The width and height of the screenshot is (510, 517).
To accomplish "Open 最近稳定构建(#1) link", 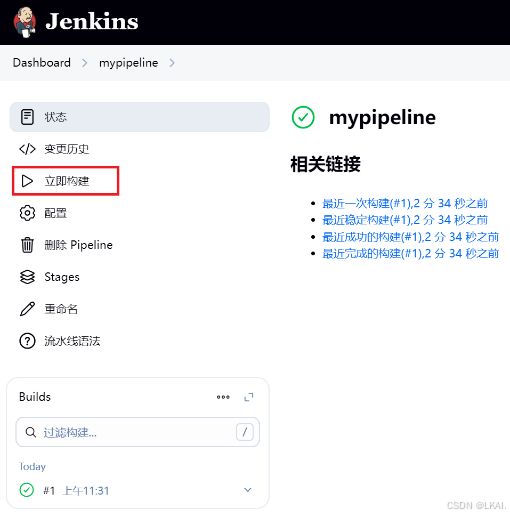I will [405, 220].
